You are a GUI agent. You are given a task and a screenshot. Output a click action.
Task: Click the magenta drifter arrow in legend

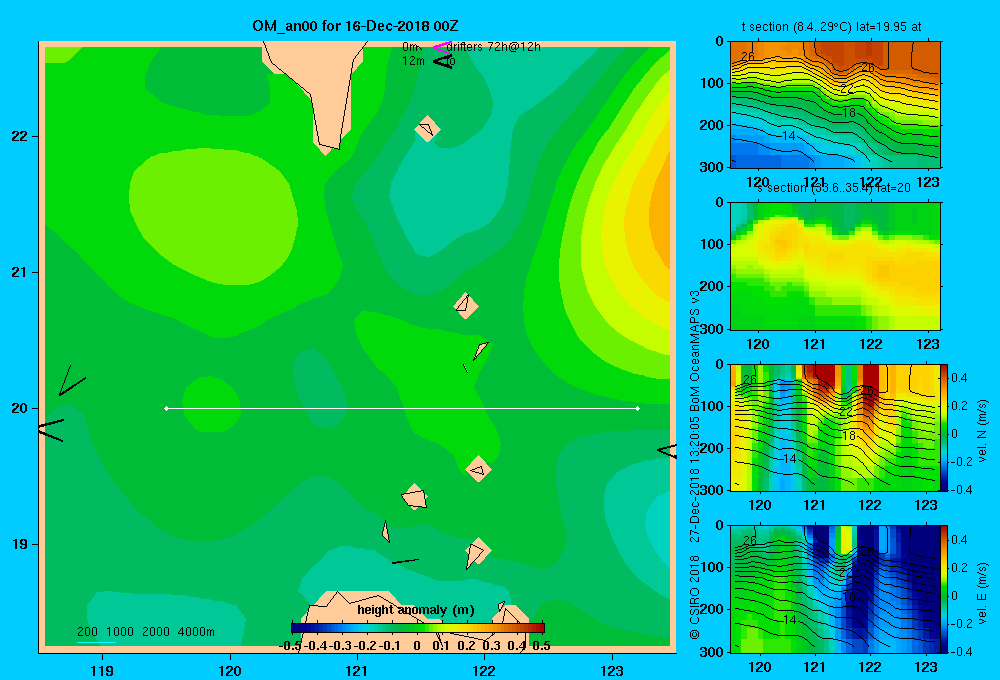[x=442, y=47]
